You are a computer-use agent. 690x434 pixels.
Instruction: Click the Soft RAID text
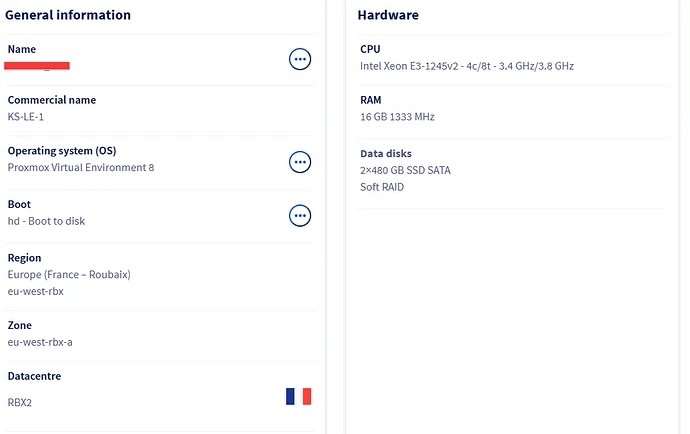pos(382,187)
